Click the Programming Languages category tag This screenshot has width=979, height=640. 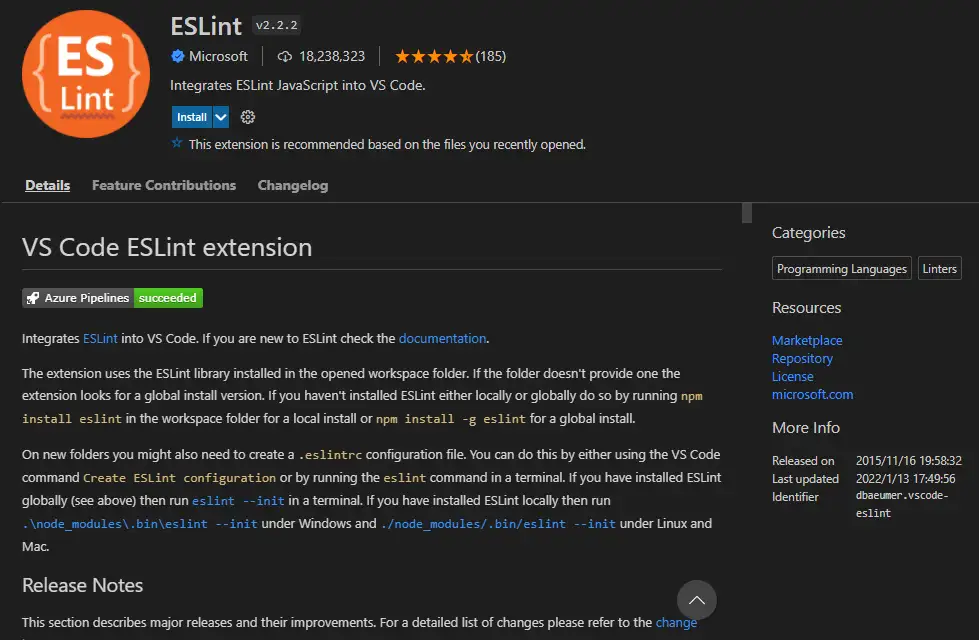tap(841, 268)
